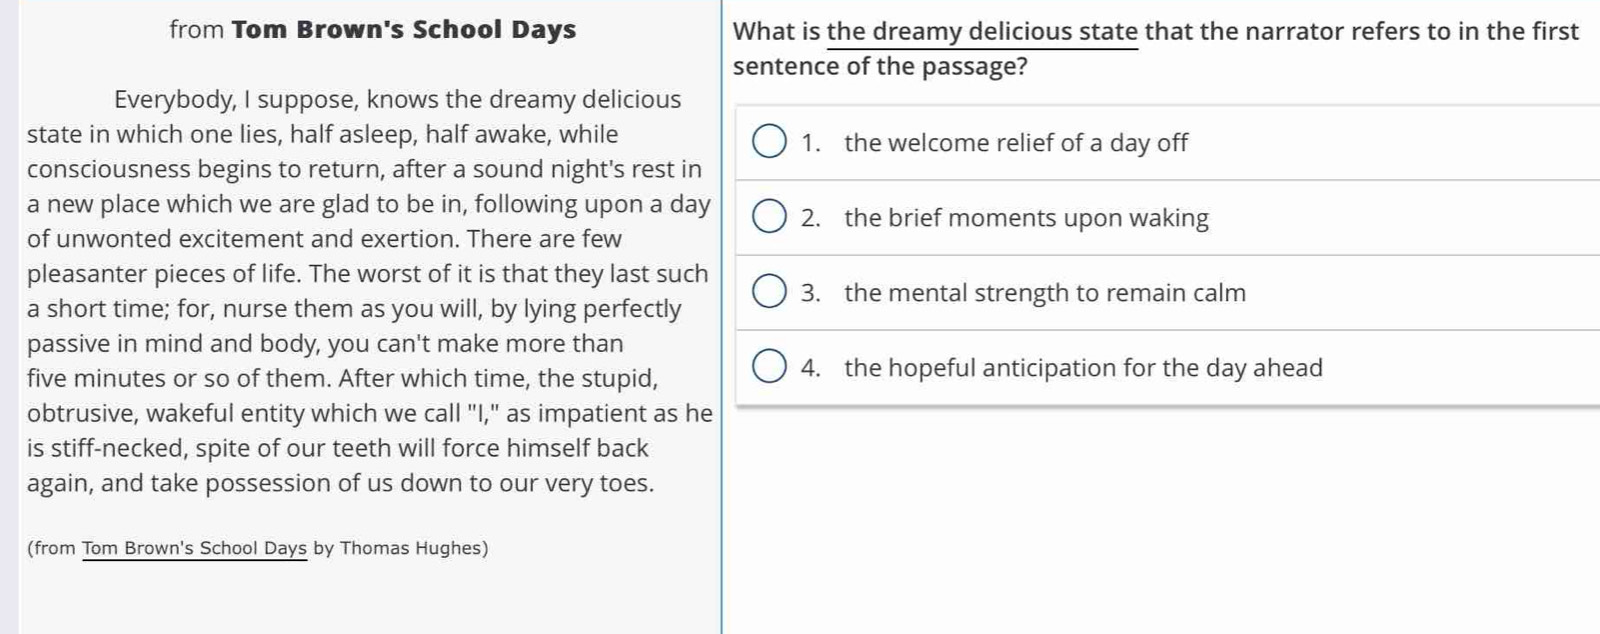Click the vertical divider between passage and question

(x=721, y=317)
